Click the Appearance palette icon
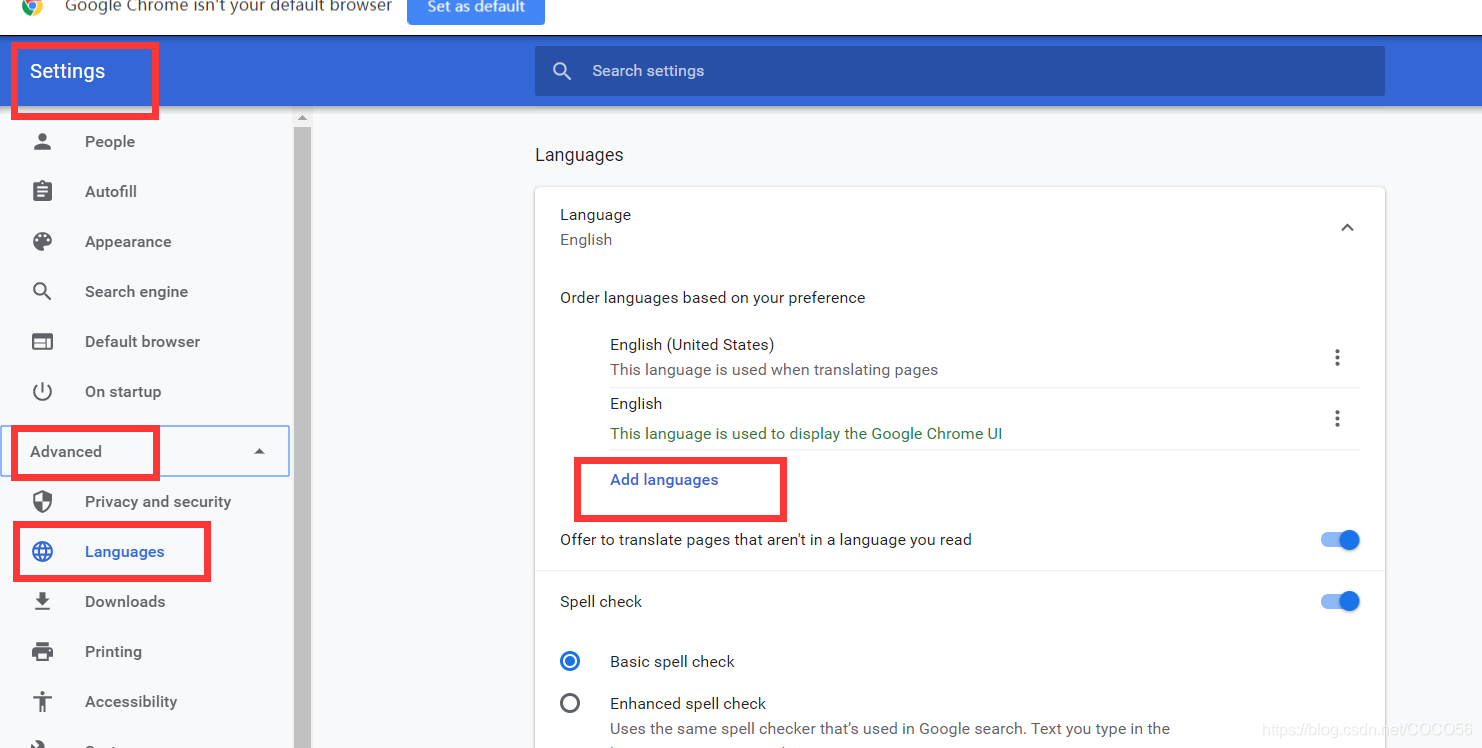1482x748 pixels. tap(42, 241)
